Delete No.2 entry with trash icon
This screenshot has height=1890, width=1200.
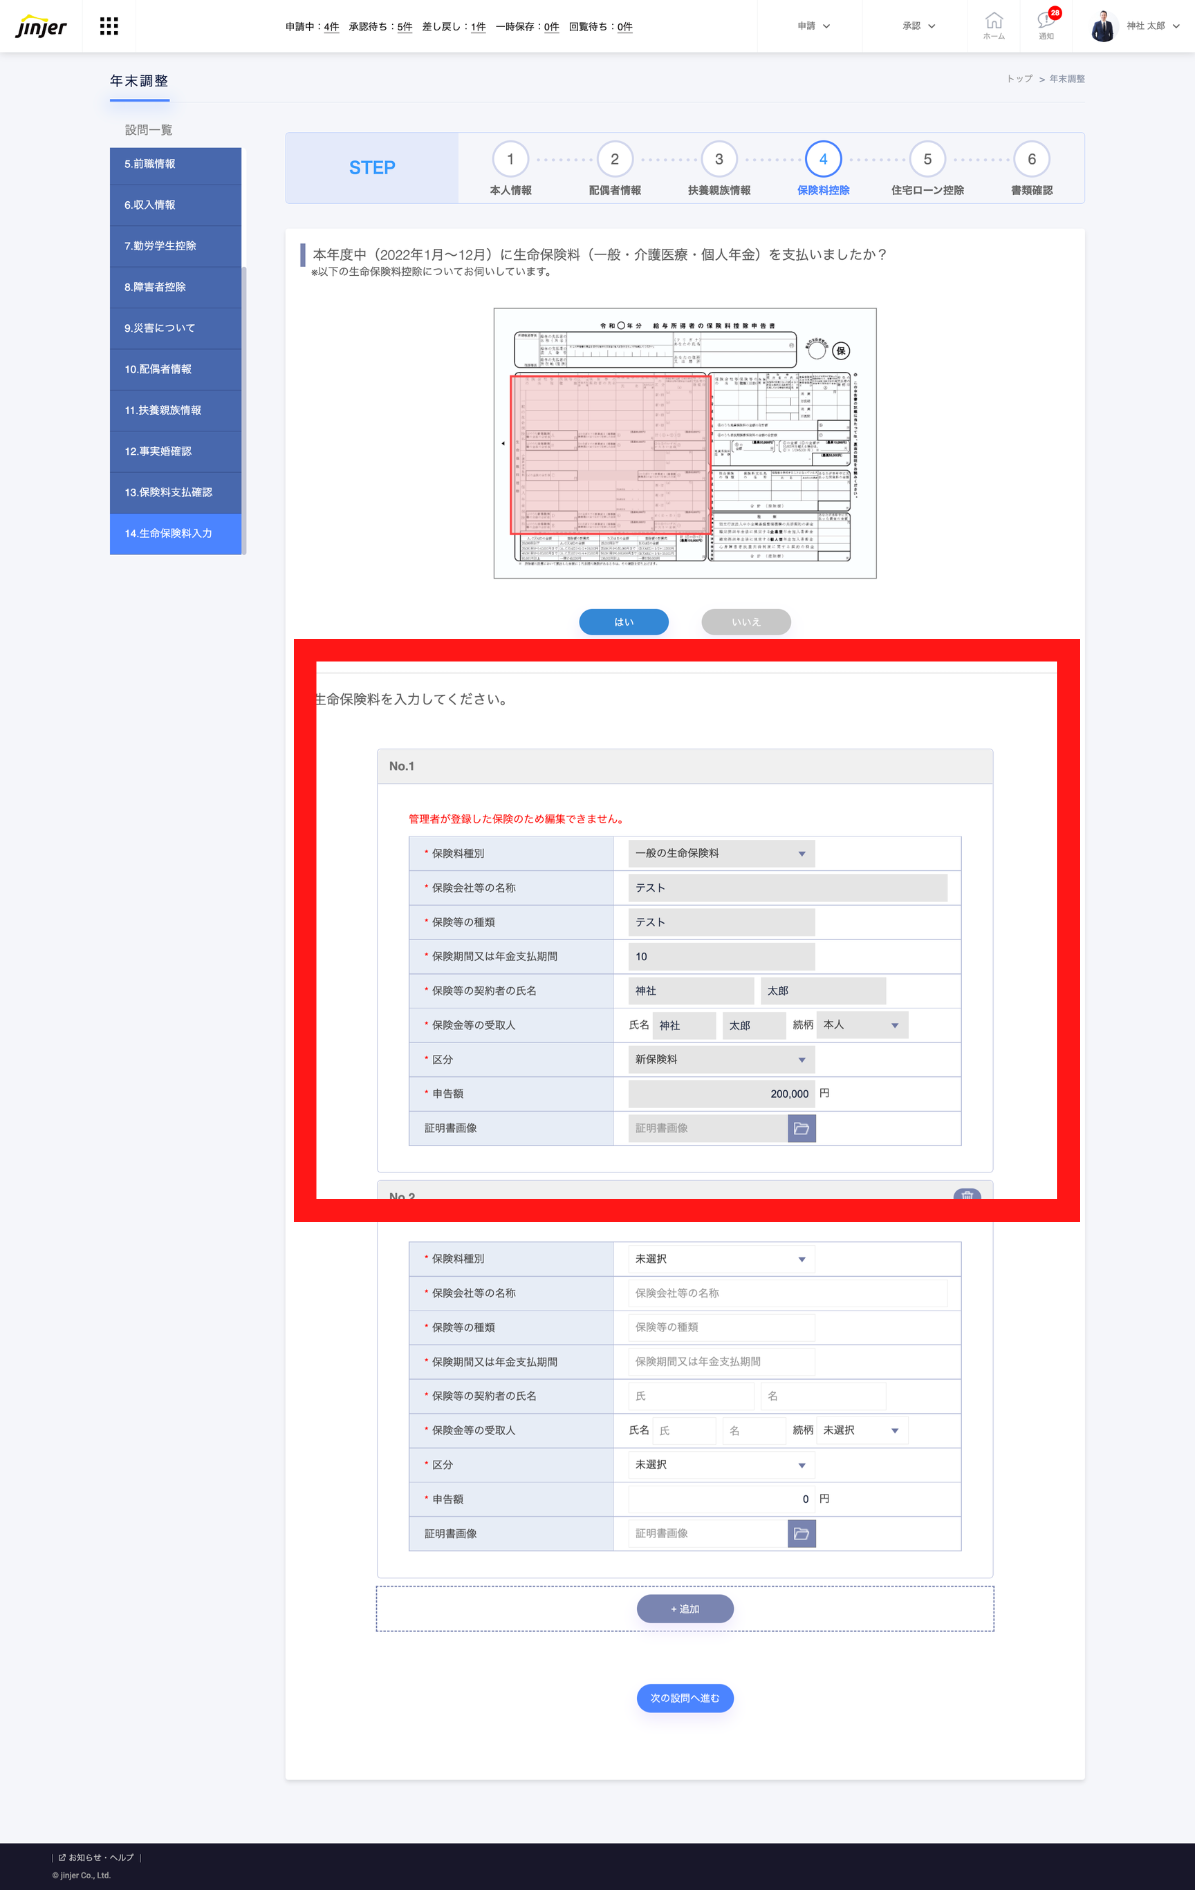point(967,1195)
